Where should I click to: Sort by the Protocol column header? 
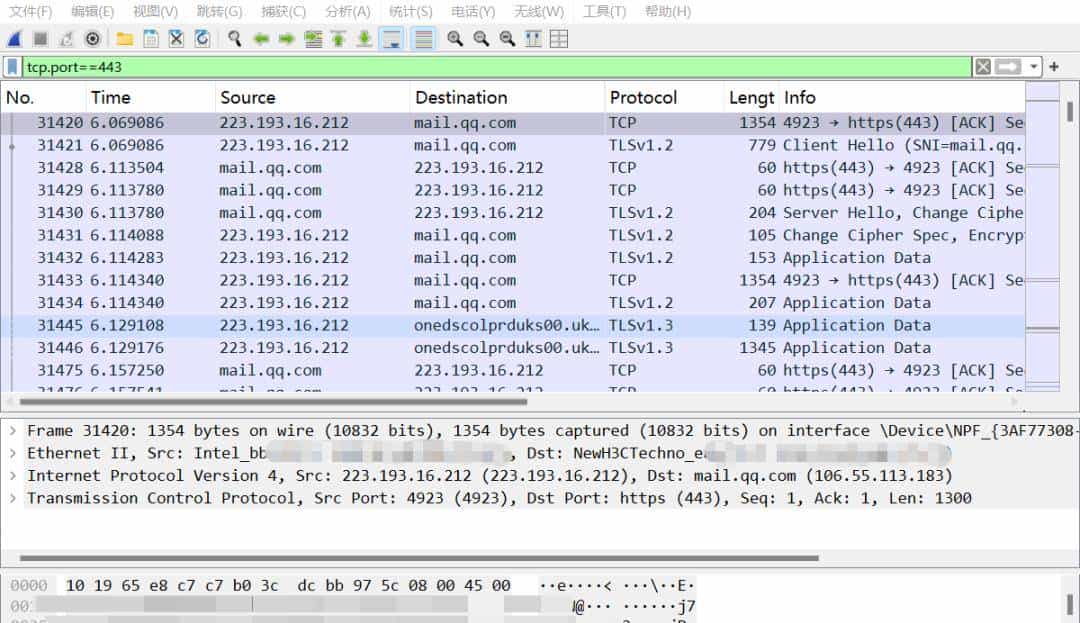[x=665, y=98]
